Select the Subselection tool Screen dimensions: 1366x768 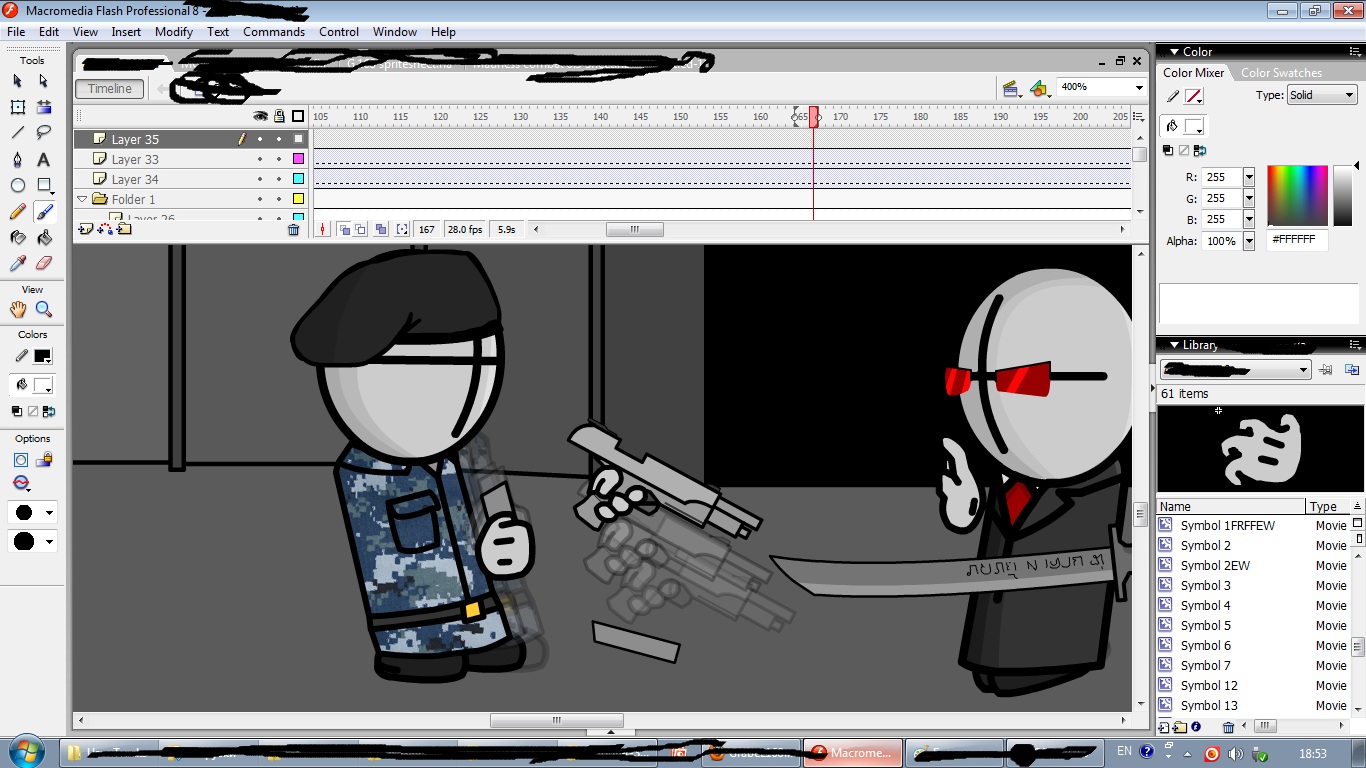pyautogui.click(x=44, y=81)
